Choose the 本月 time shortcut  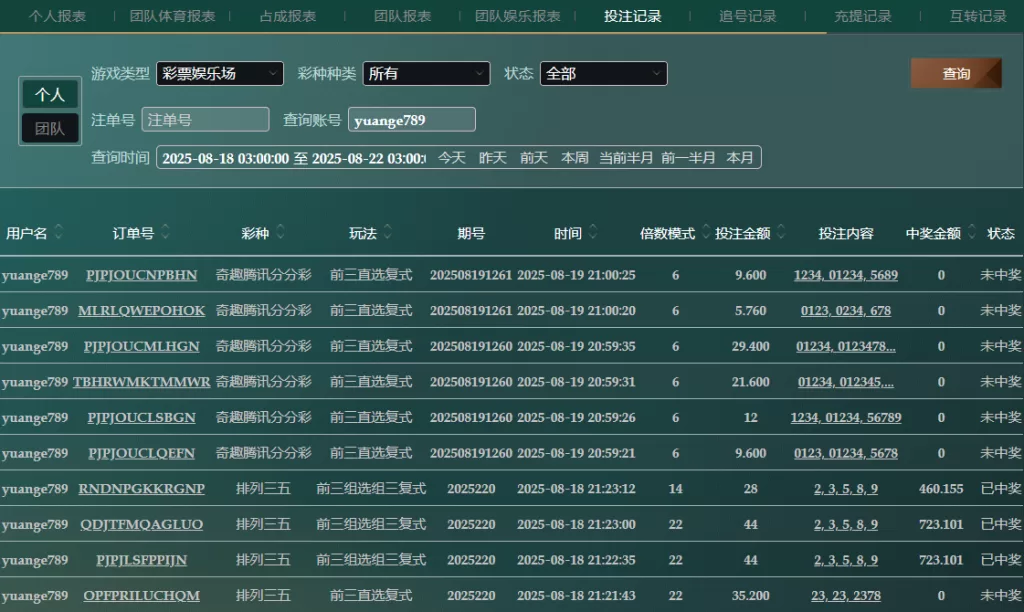740,158
